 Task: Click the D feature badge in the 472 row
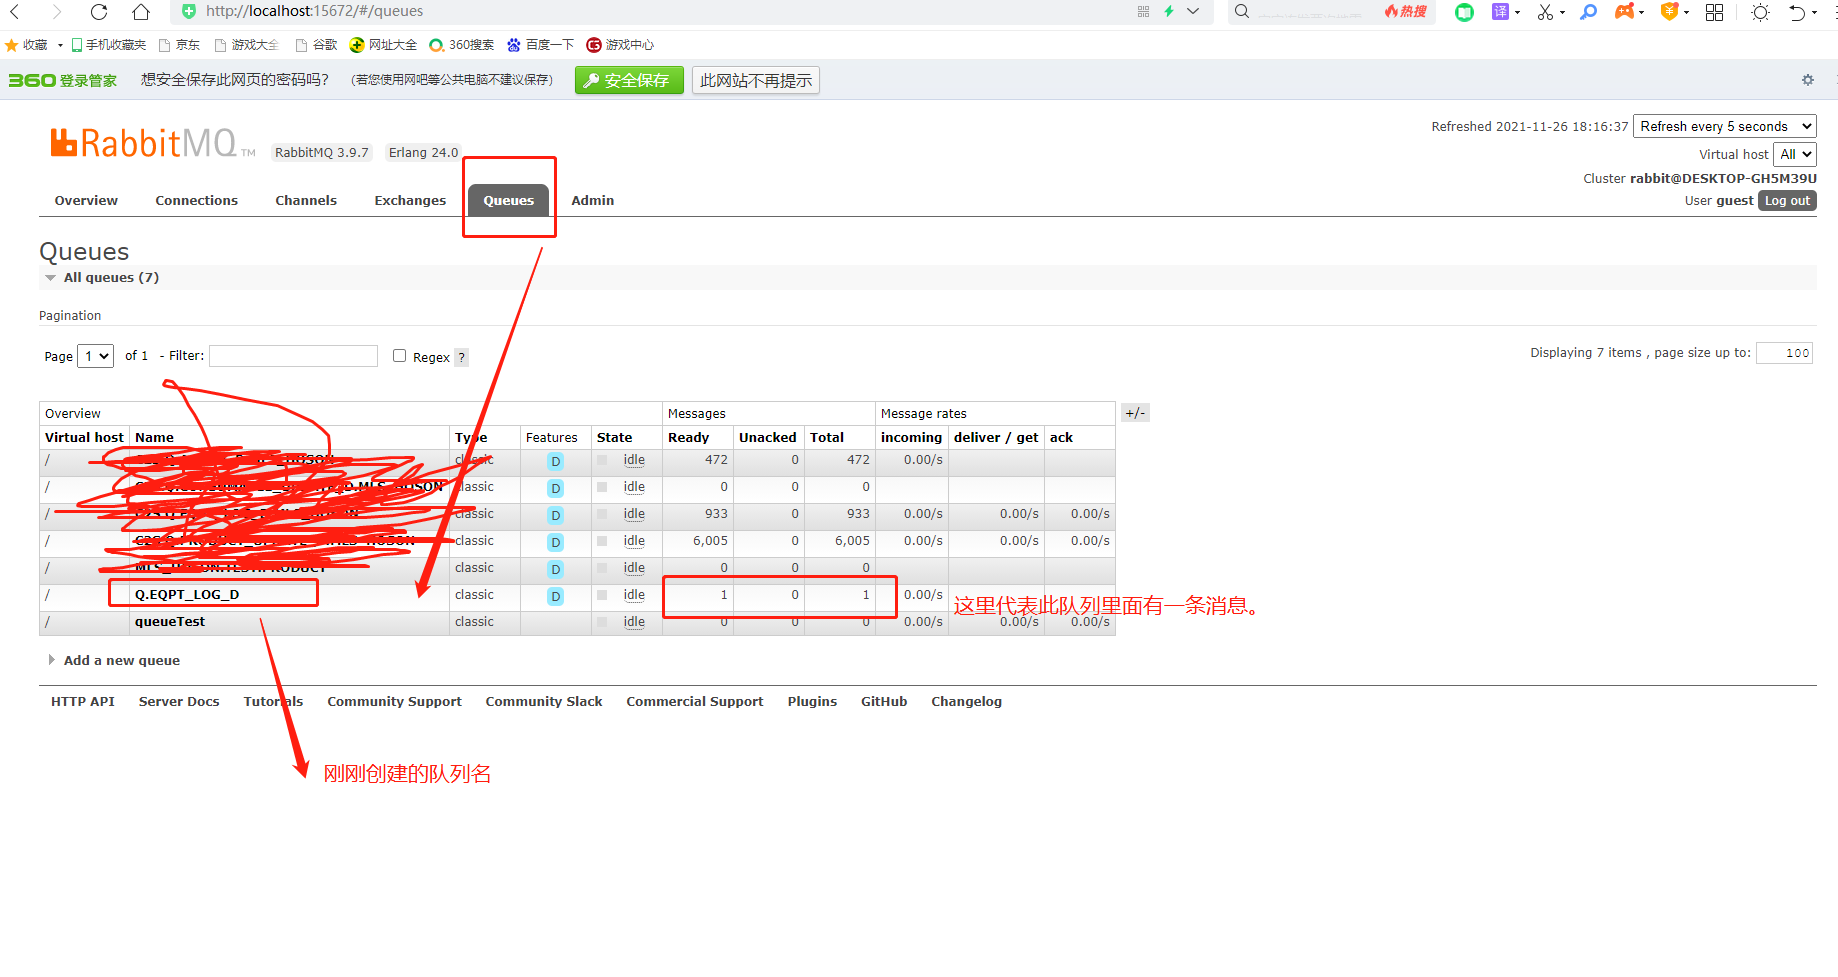pos(555,461)
